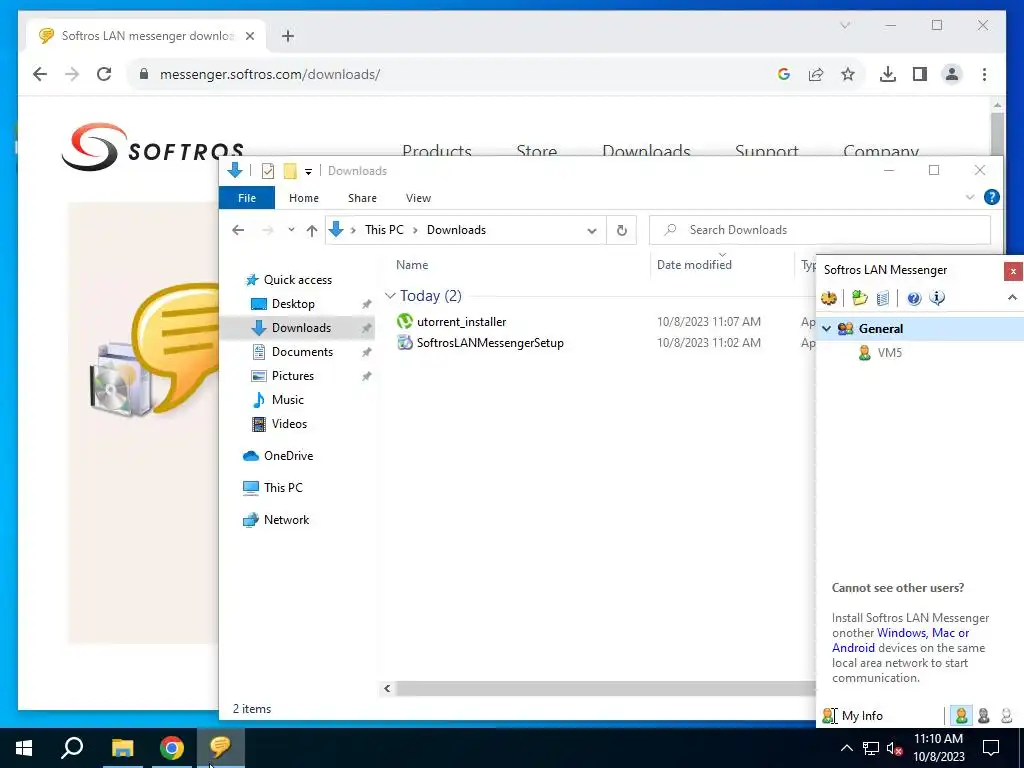Click blue question mark Help icon in Messenger
The image size is (1024, 768).
click(x=914, y=298)
